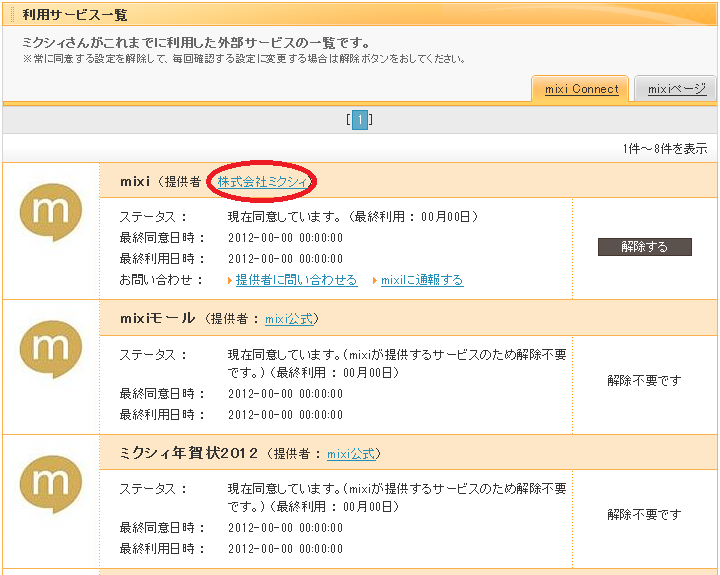Switch to the mixiページ tab

676,89
